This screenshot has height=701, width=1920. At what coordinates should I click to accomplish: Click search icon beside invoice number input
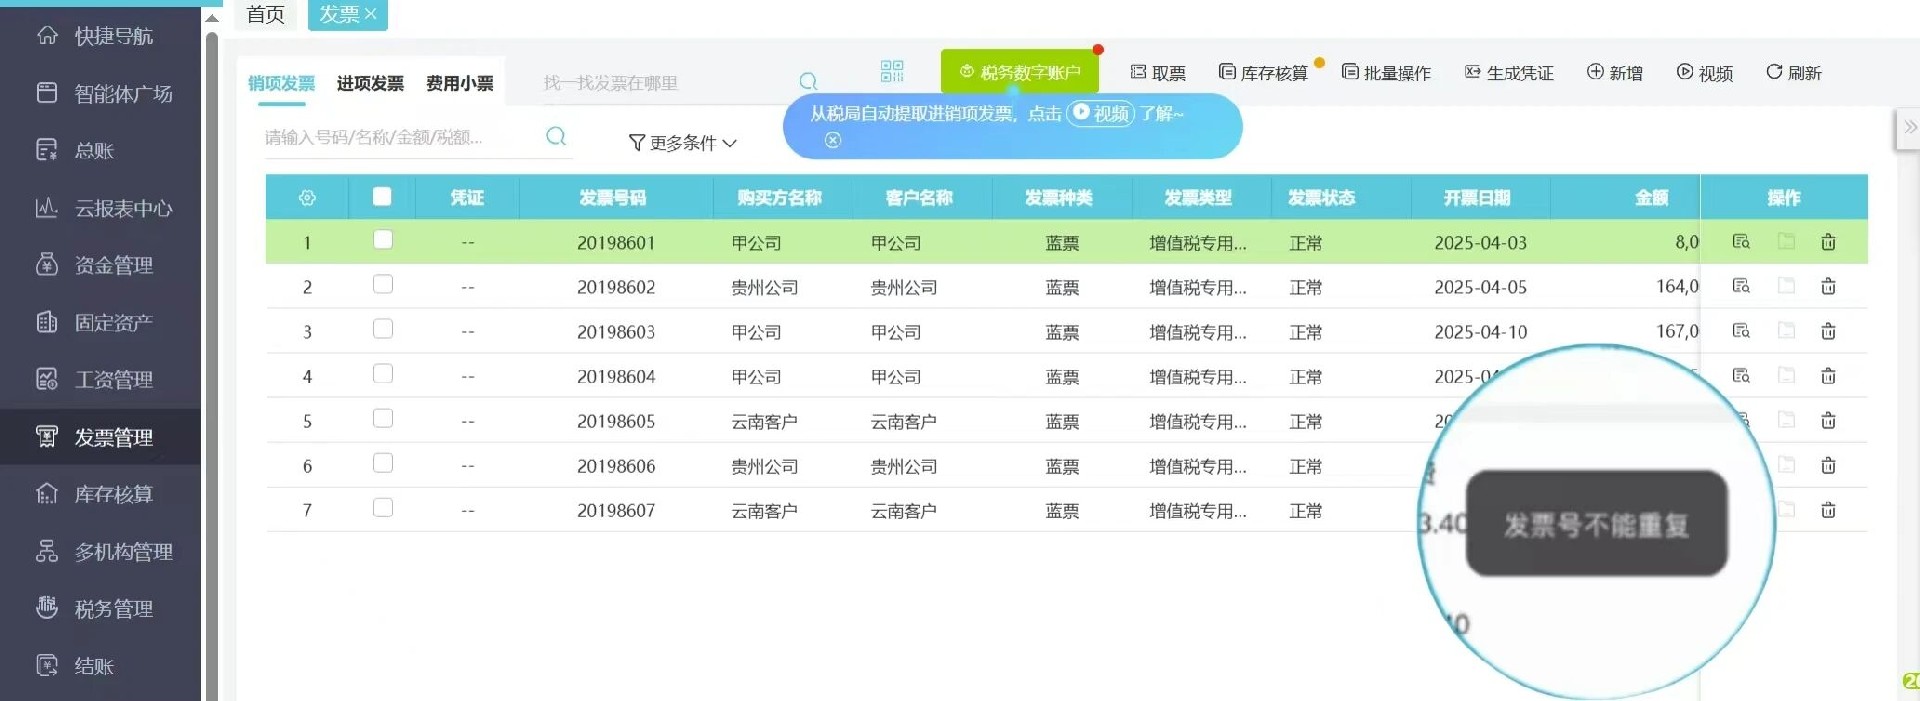click(x=556, y=136)
